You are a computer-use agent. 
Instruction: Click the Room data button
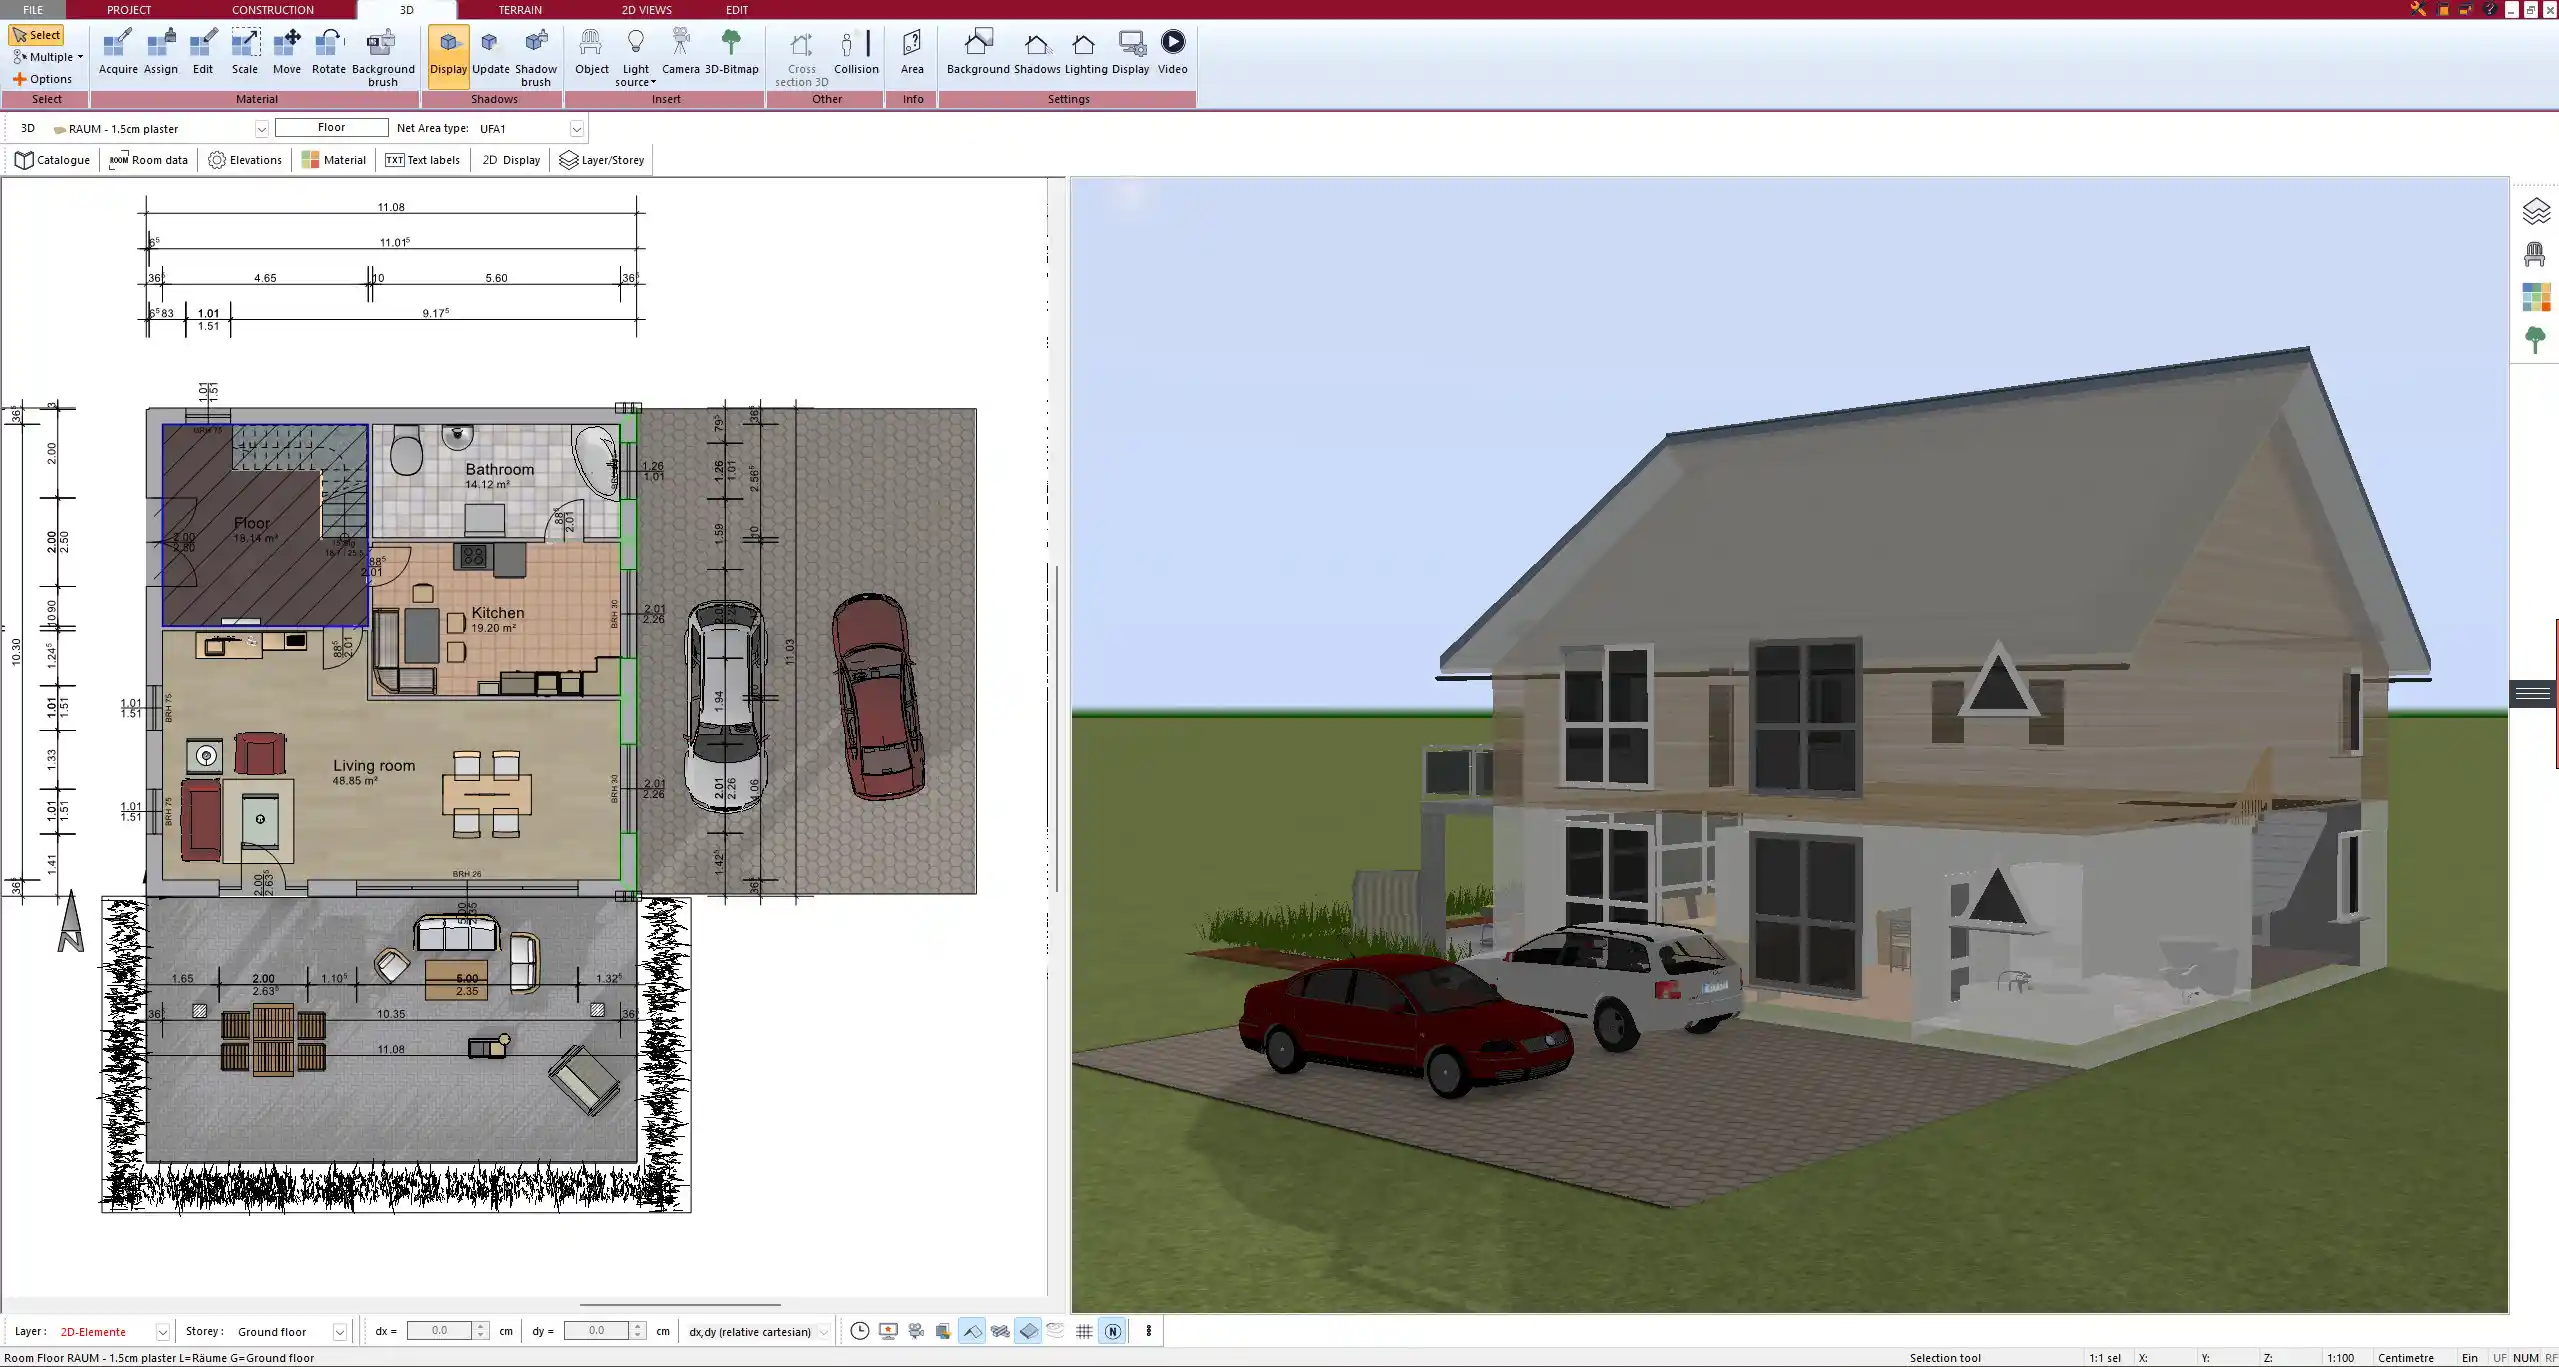(148, 160)
